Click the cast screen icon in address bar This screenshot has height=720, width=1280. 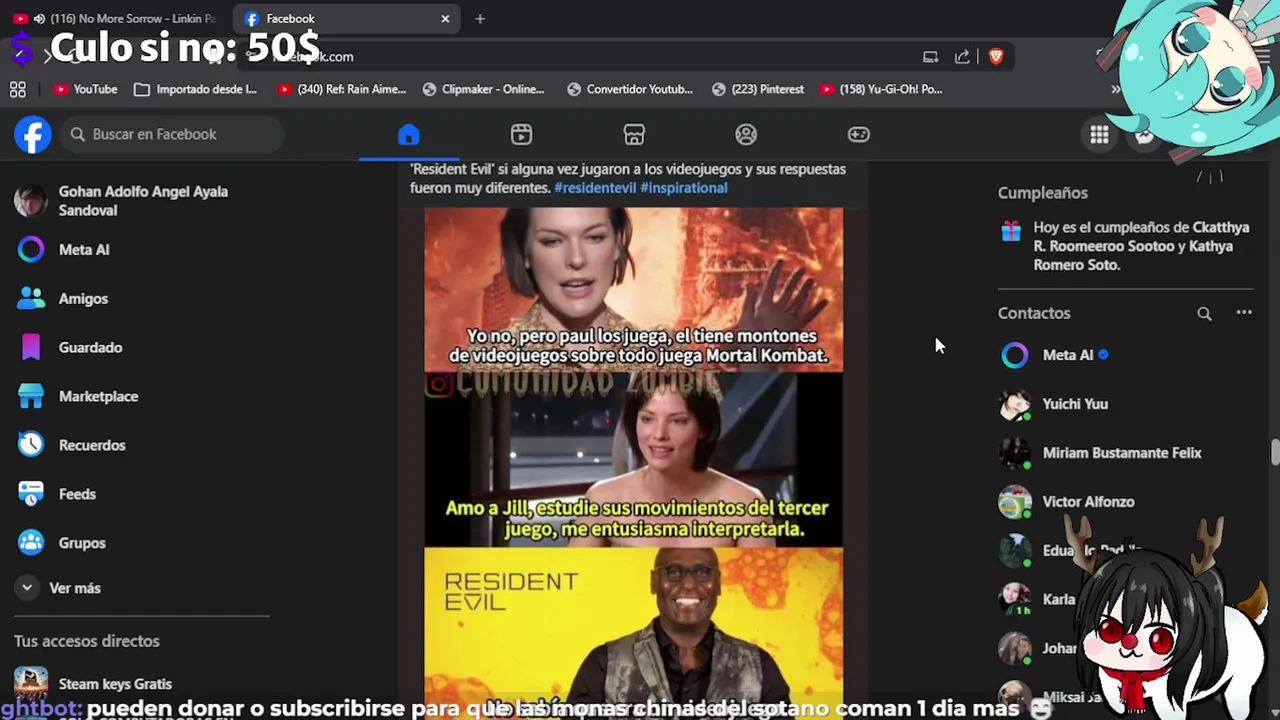[x=930, y=57]
